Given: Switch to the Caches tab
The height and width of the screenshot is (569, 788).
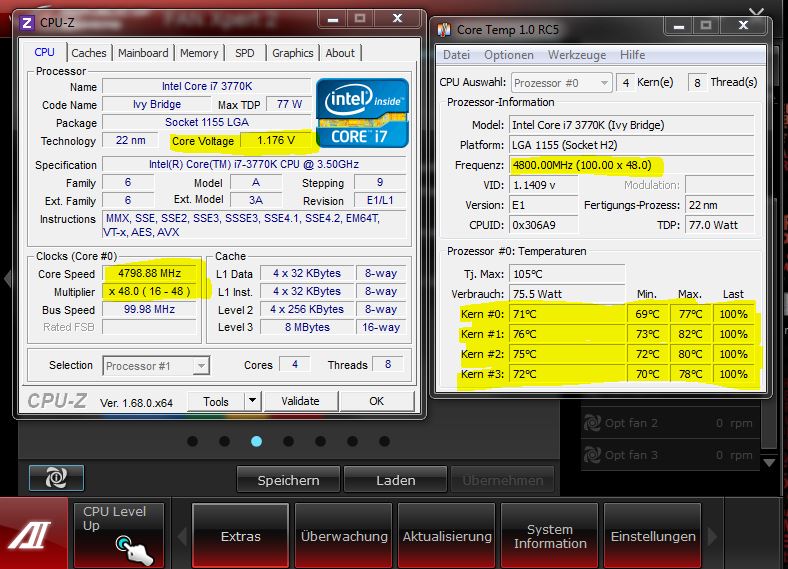Looking at the screenshot, I should (89, 53).
